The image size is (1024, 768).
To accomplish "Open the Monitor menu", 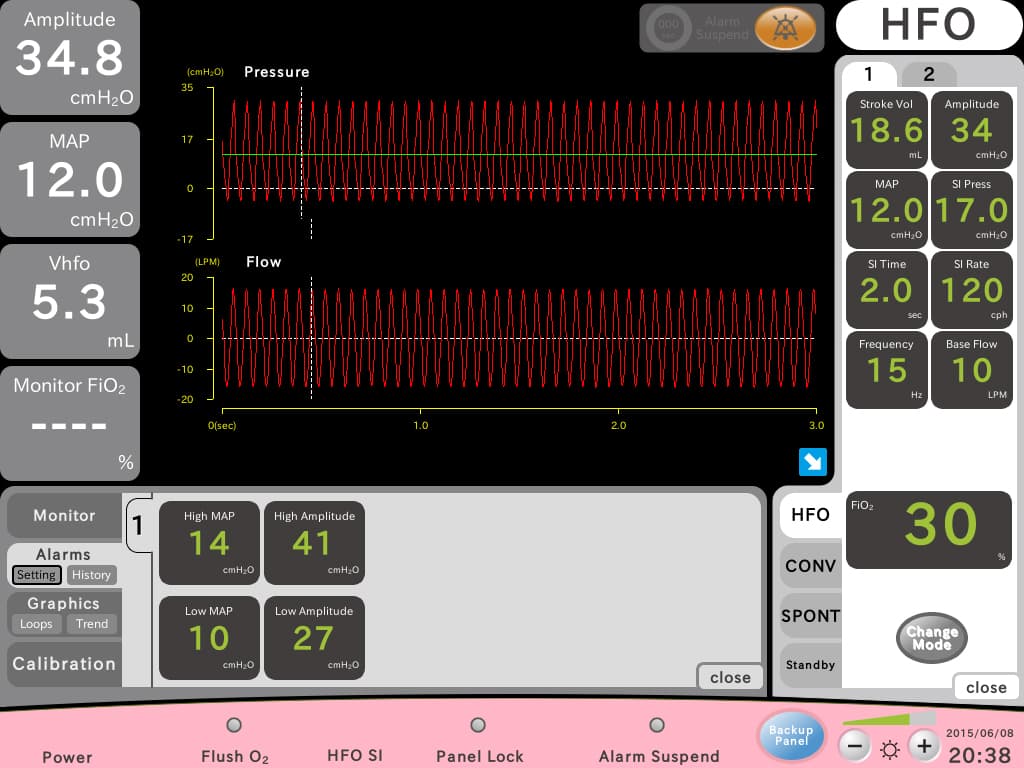I will click(x=64, y=515).
